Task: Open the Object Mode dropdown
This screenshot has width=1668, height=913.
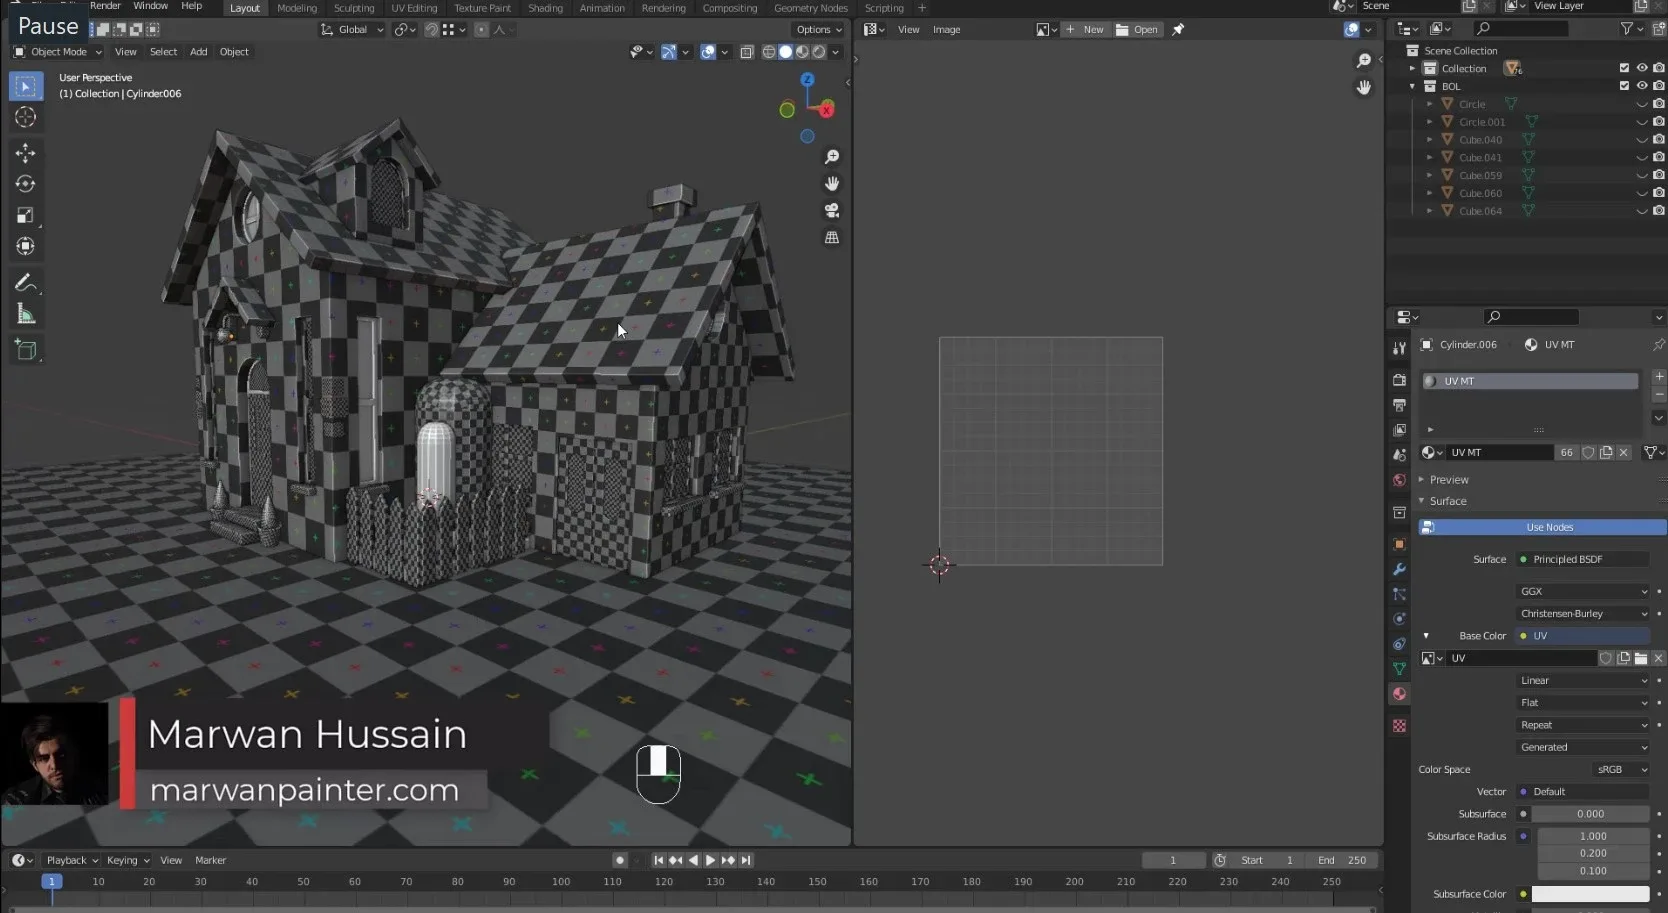Action: click(58, 52)
